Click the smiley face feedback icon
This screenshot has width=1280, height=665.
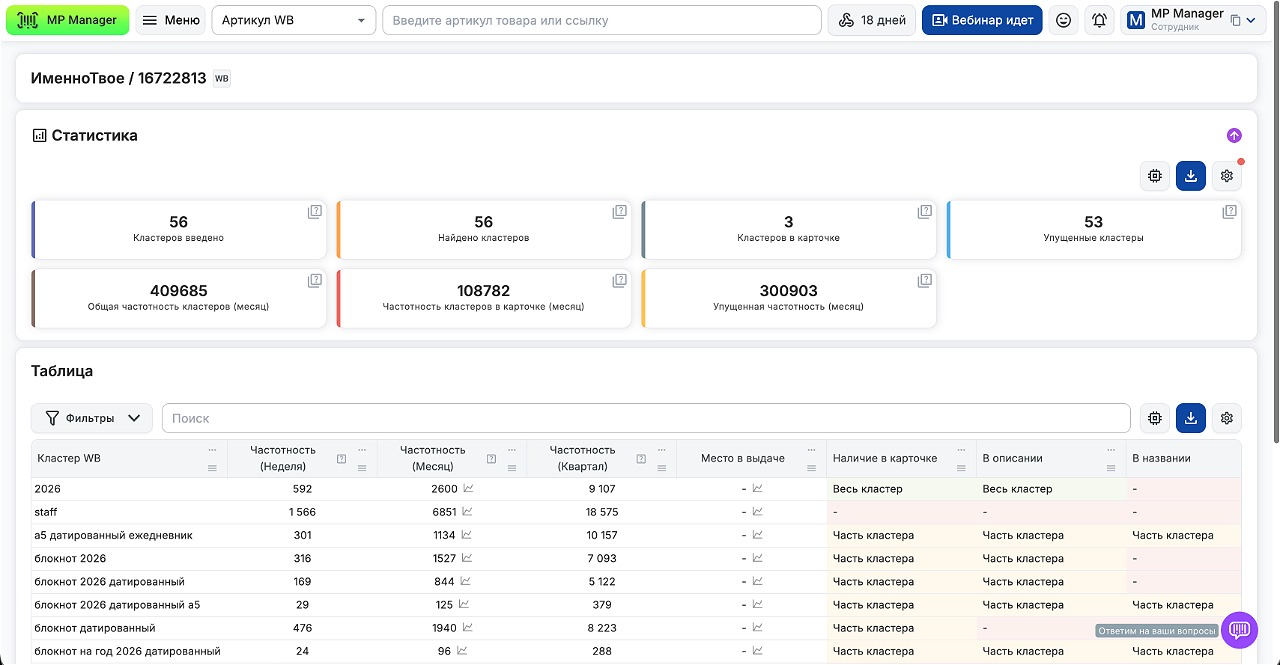coord(1063,20)
